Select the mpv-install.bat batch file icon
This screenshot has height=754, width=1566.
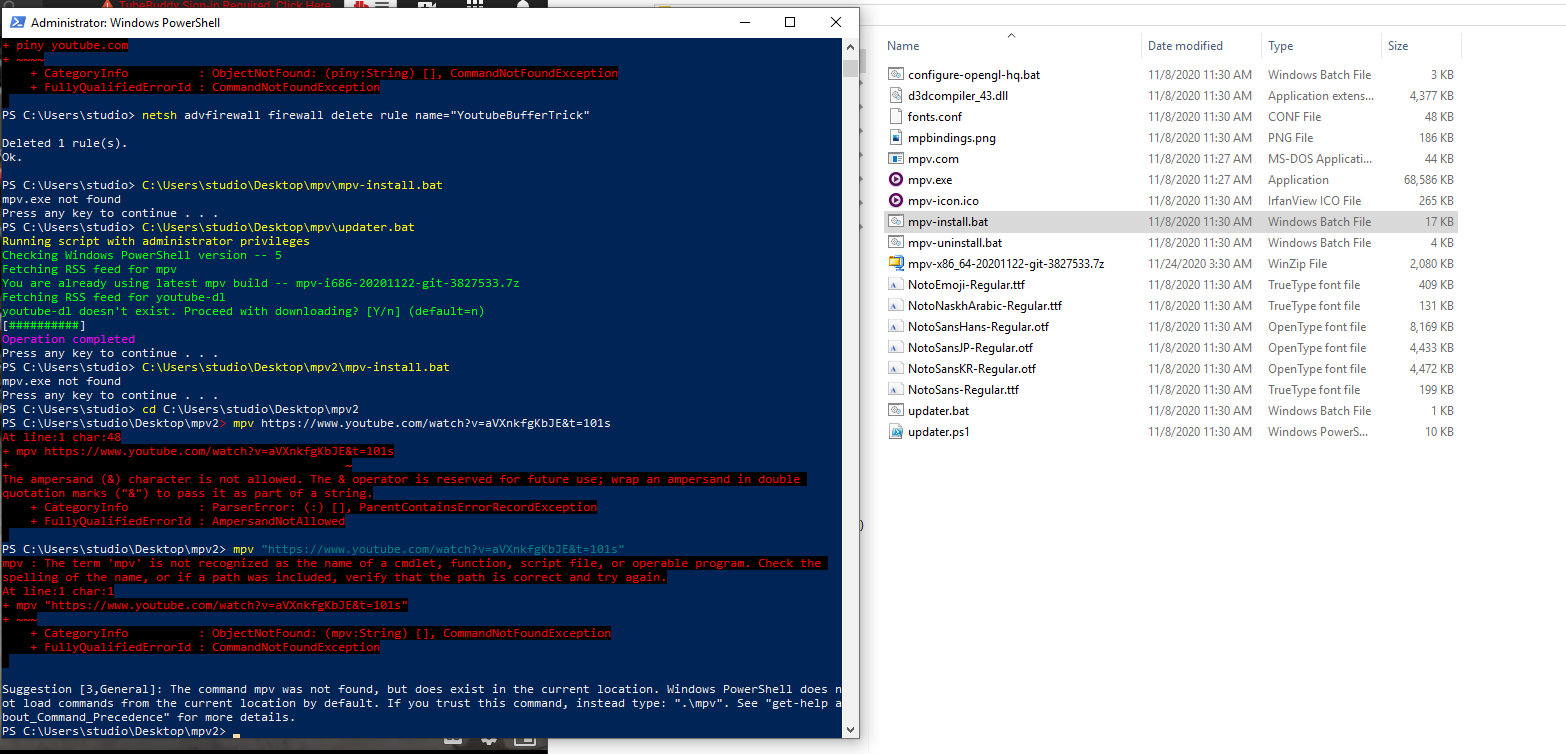tap(896, 222)
